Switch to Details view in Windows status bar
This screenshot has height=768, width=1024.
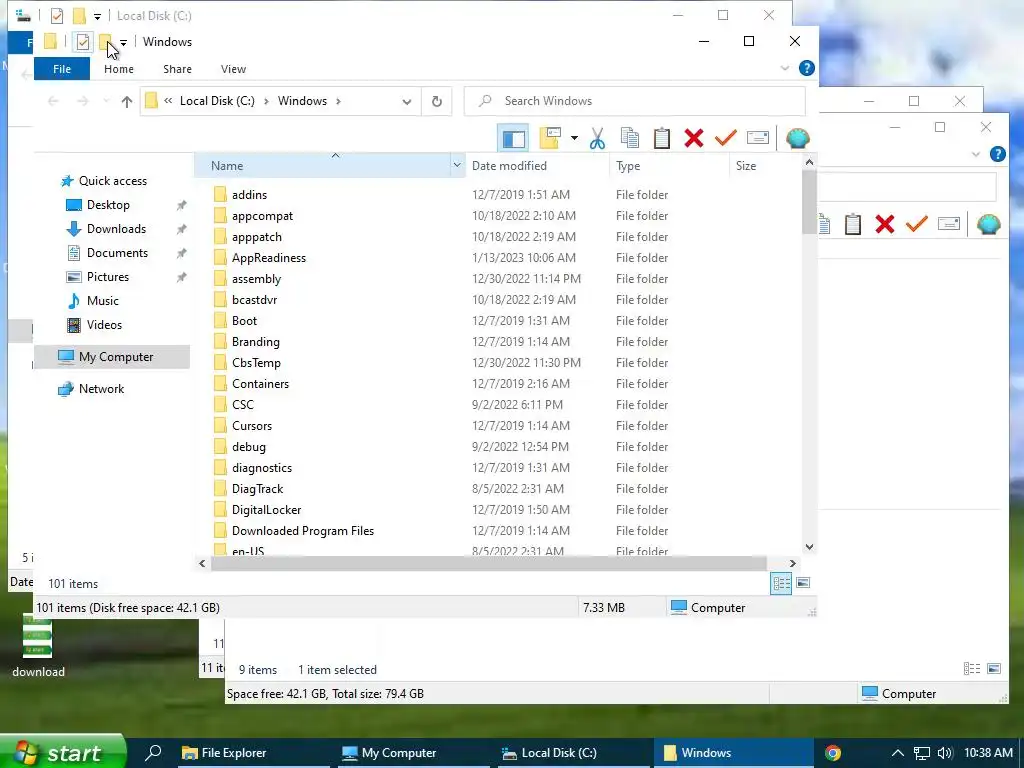click(x=781, y=583)
